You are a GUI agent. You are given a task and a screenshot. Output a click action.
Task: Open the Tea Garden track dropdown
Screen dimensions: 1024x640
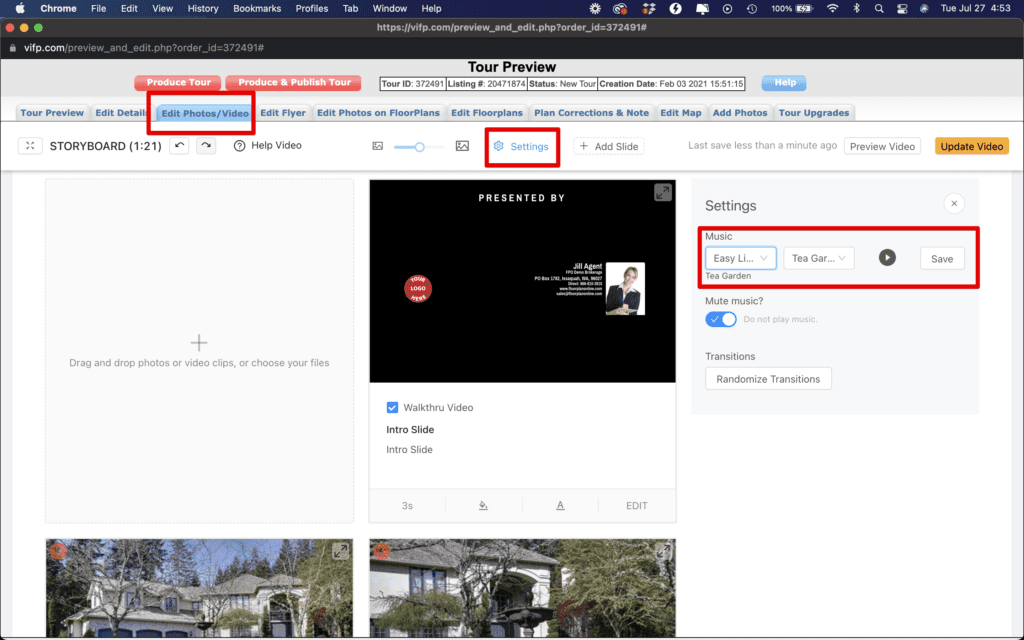(x=818, y=257)
